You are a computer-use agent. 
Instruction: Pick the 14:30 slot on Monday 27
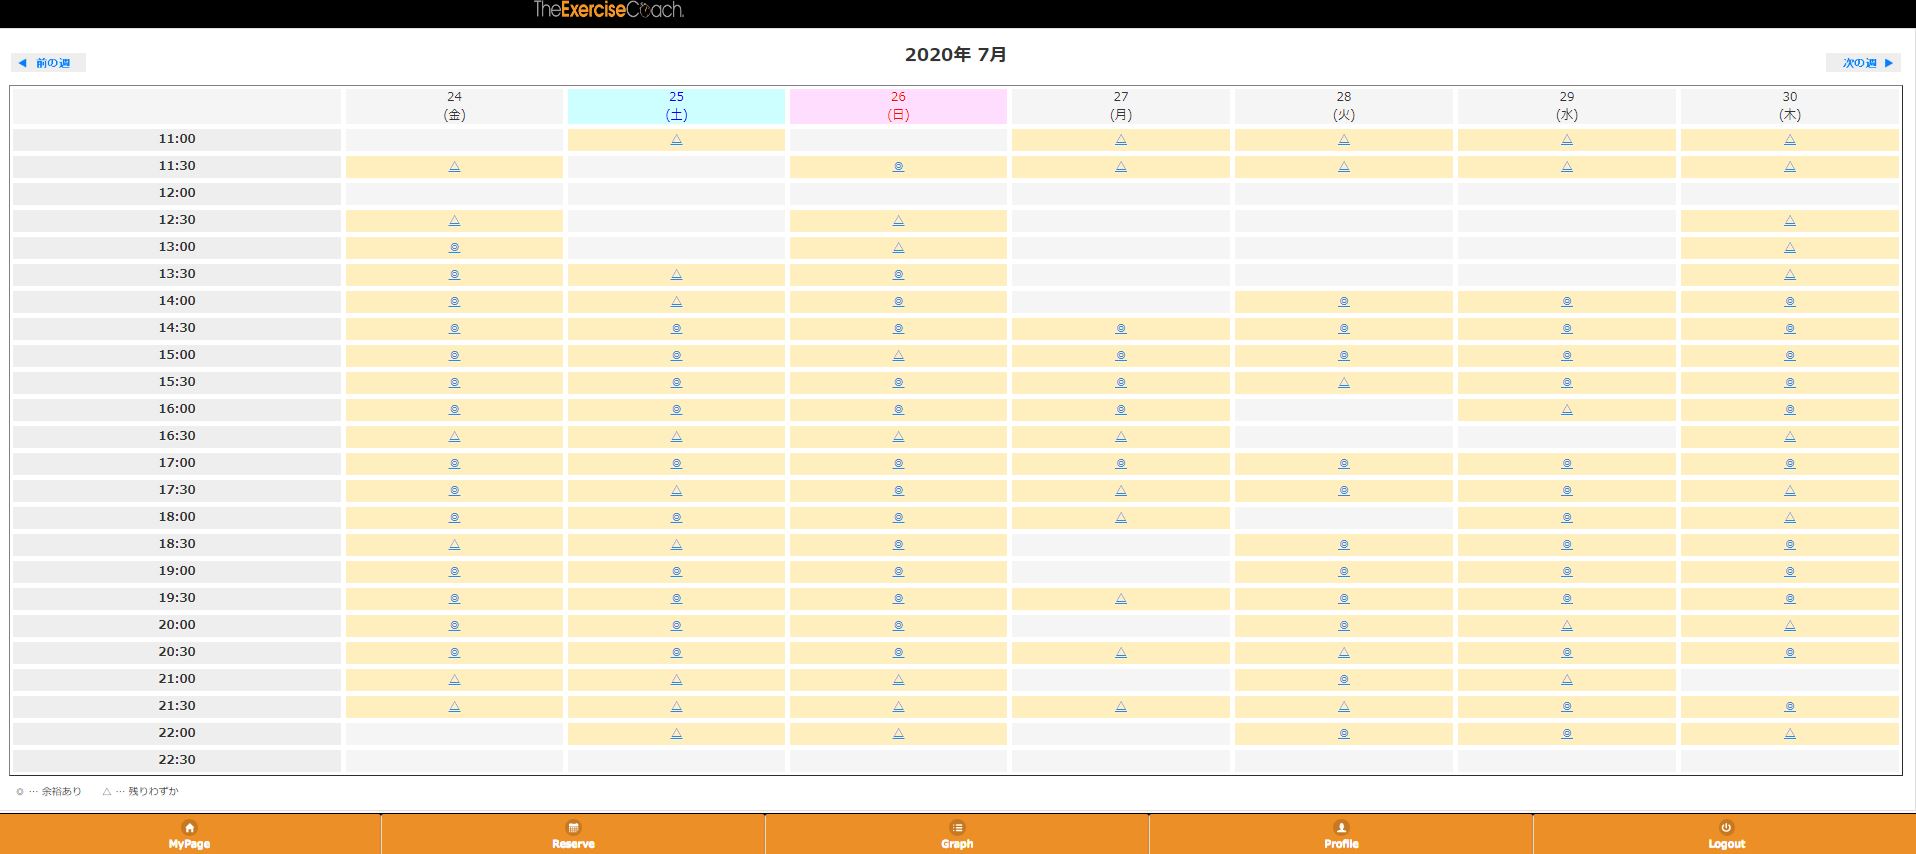[1121, 329]
